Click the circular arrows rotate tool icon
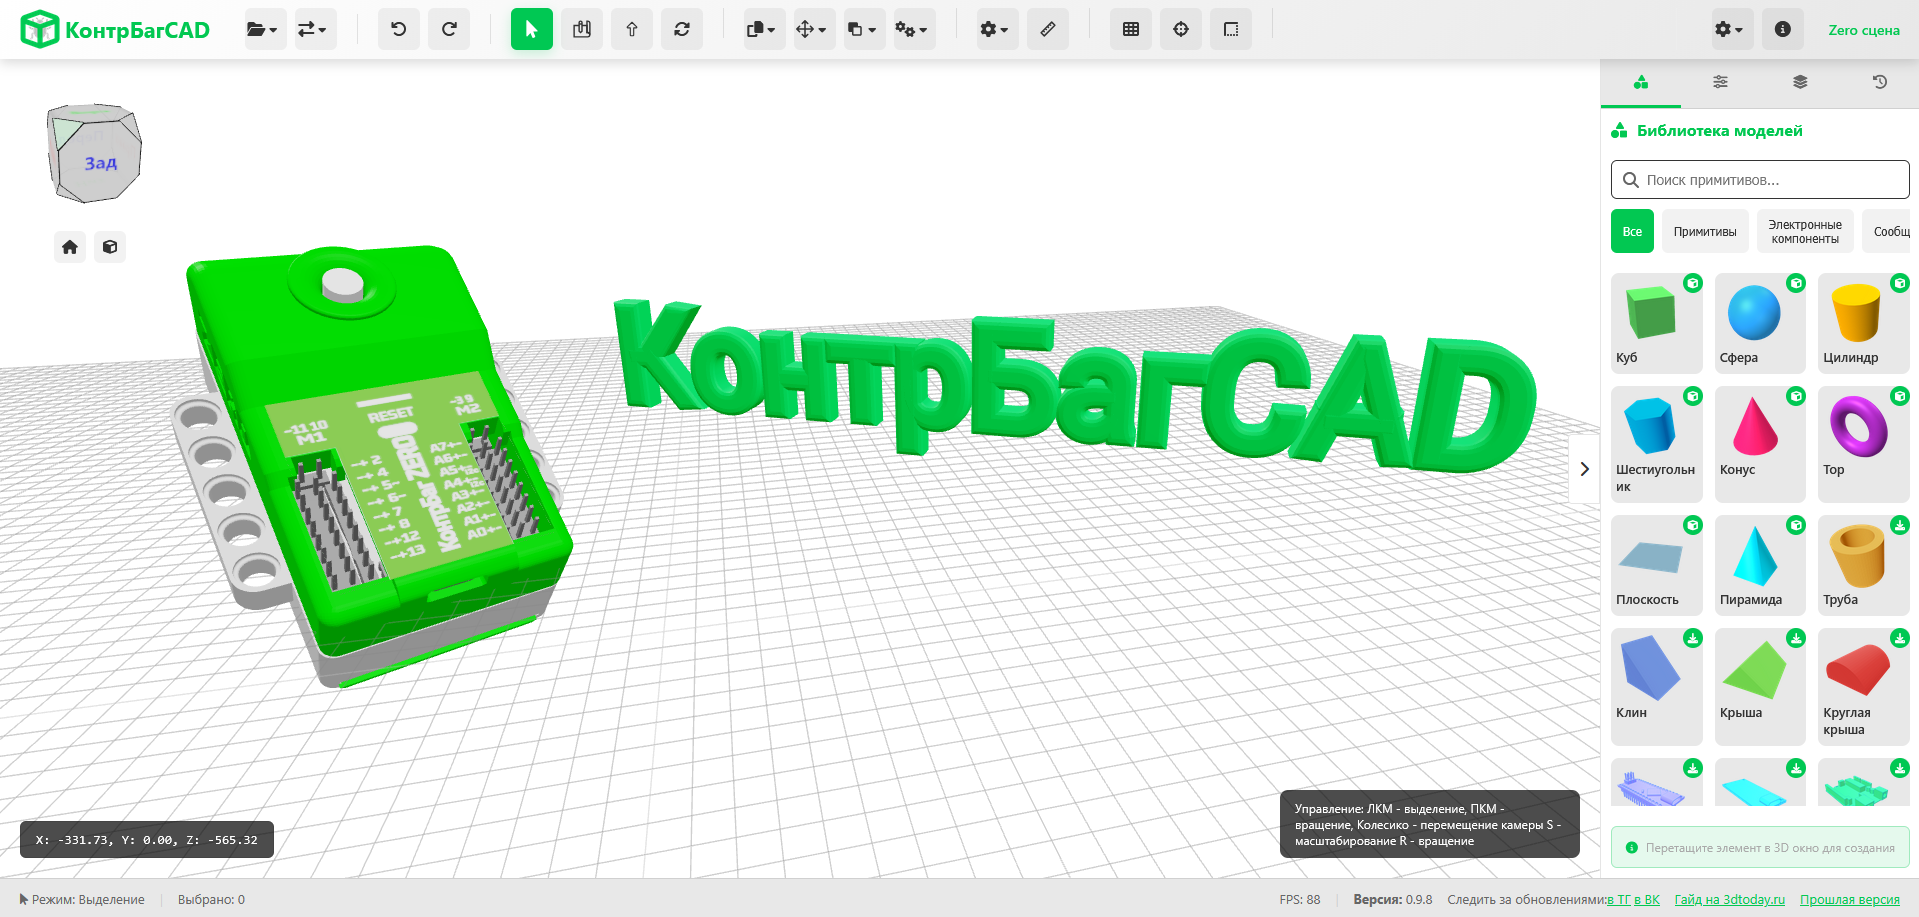The width and height of the screenshot is (1919, 917). coord(682,29)
